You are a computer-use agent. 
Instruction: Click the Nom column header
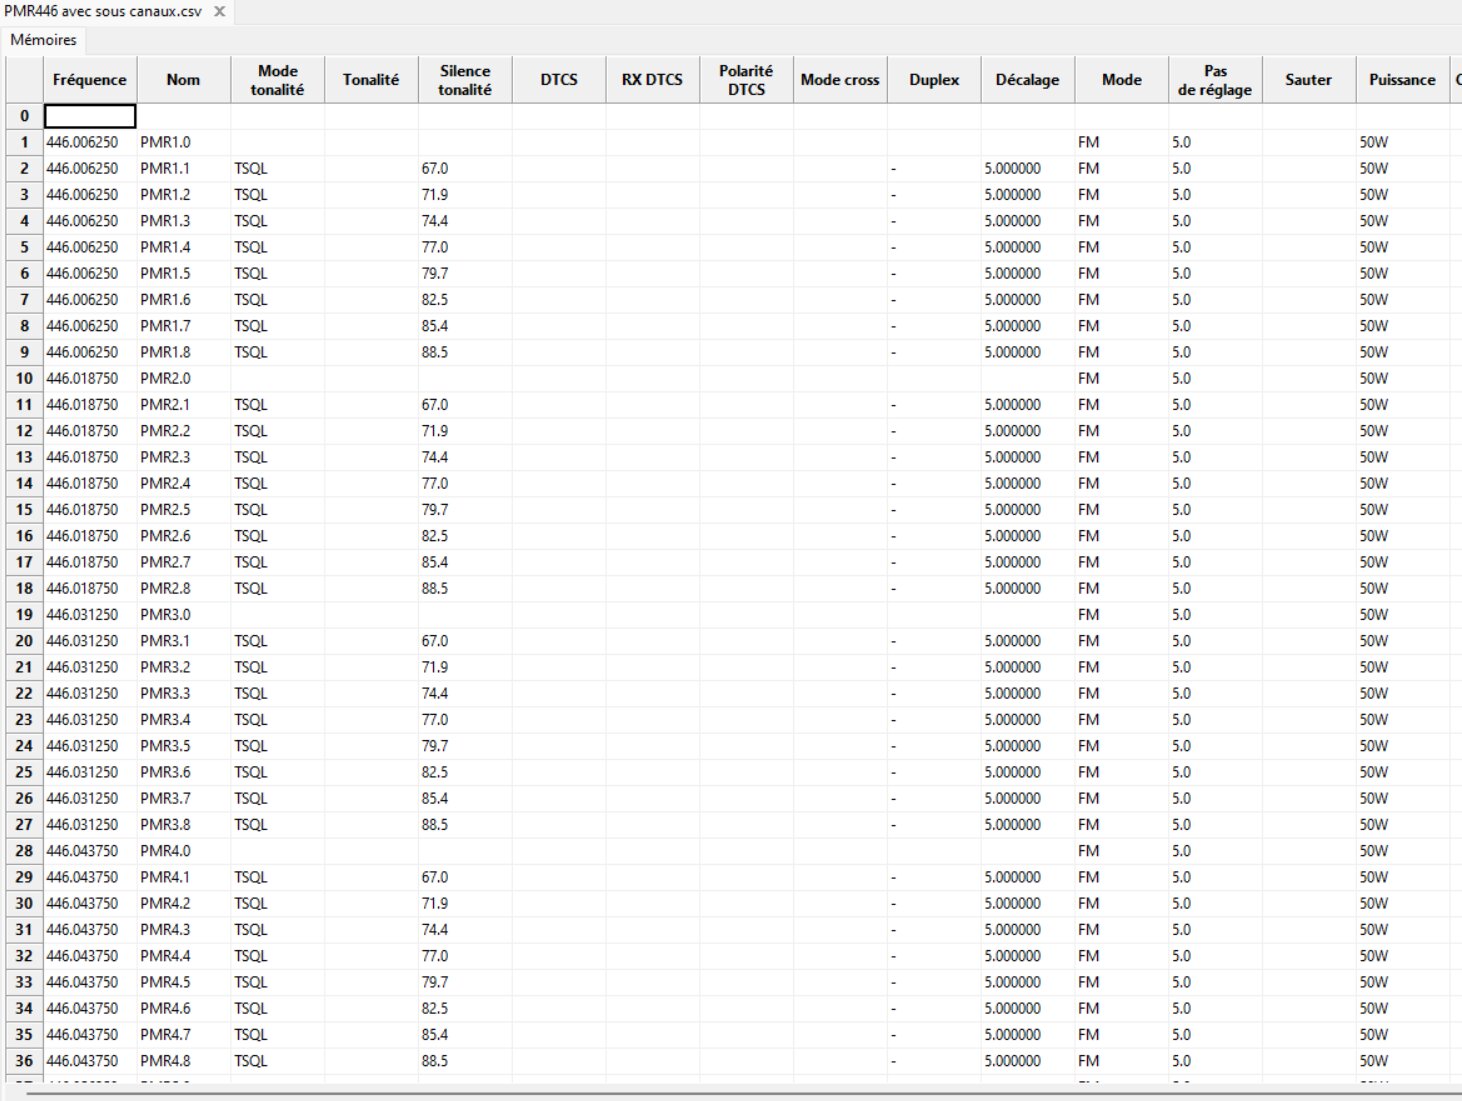183,80
